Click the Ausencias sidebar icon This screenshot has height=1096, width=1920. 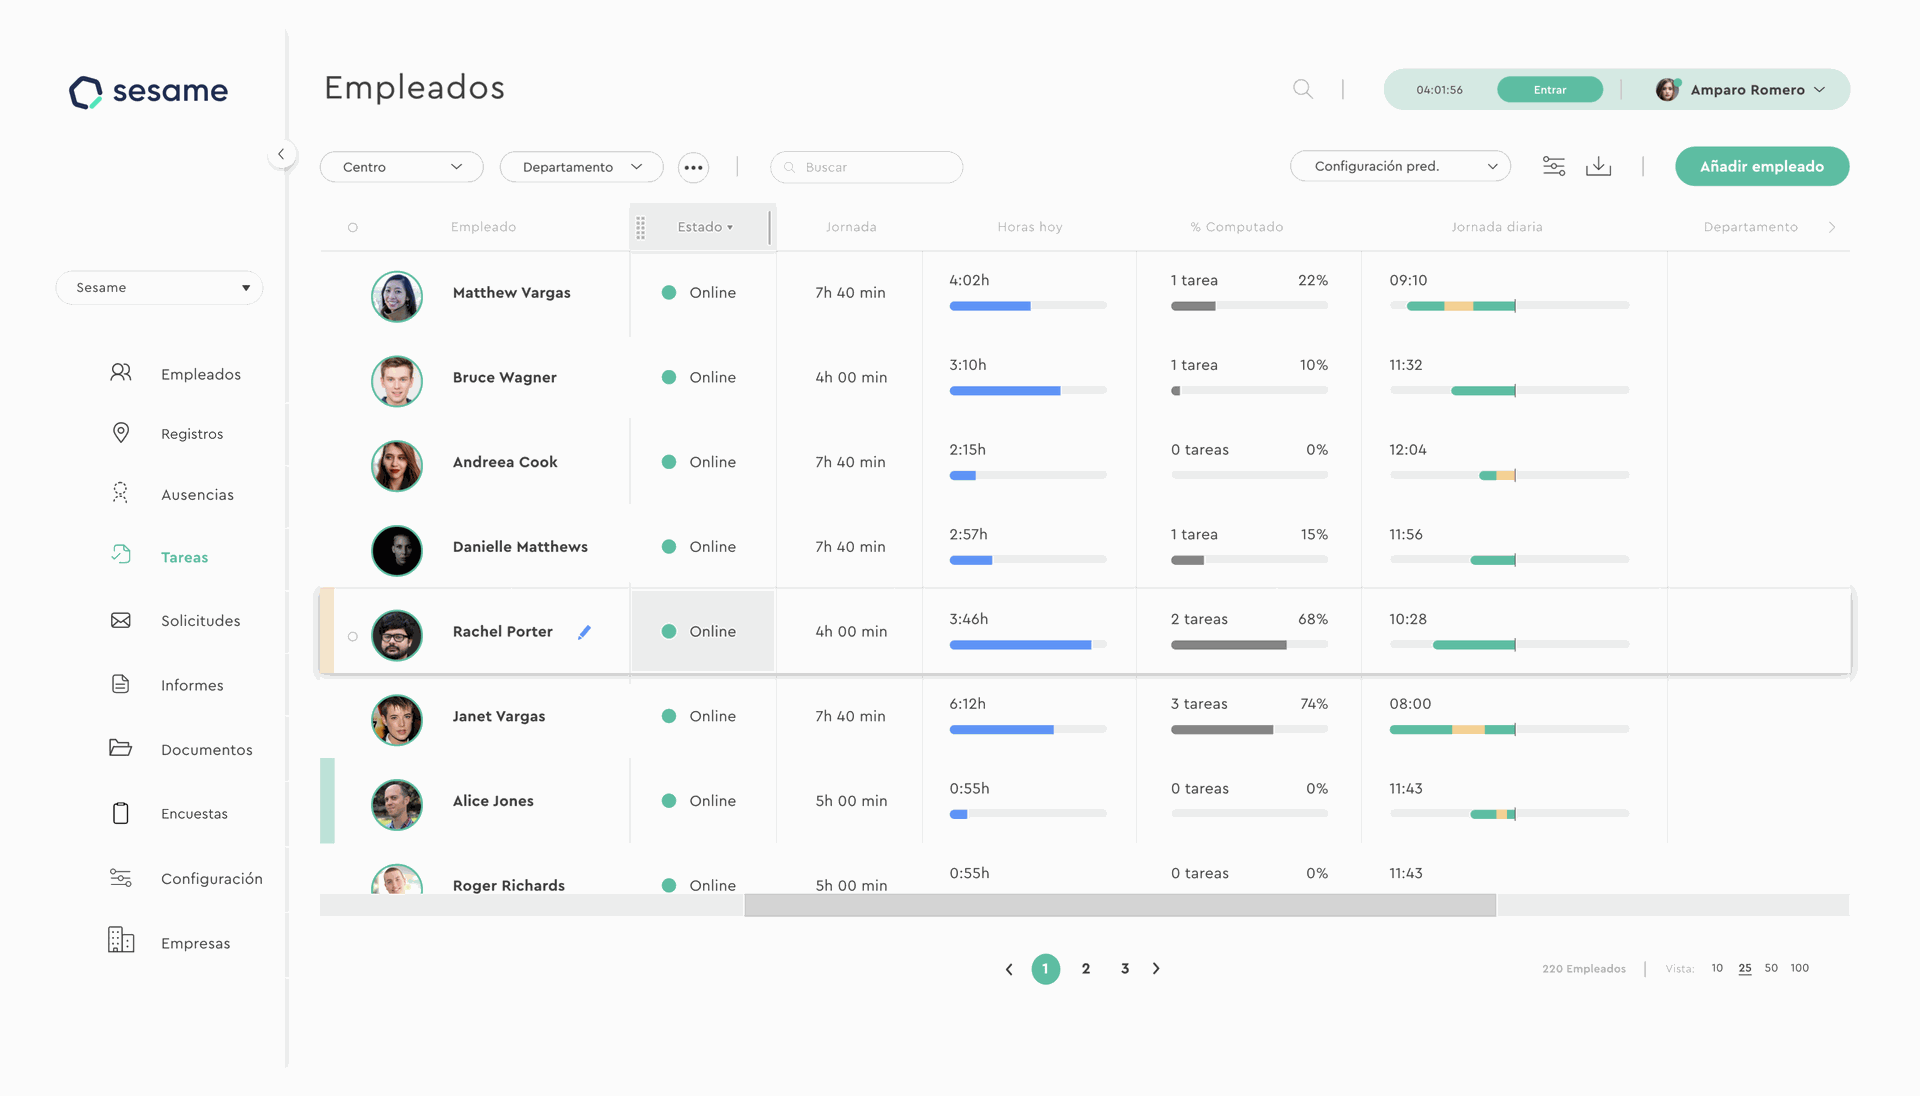tap(120, 493)
